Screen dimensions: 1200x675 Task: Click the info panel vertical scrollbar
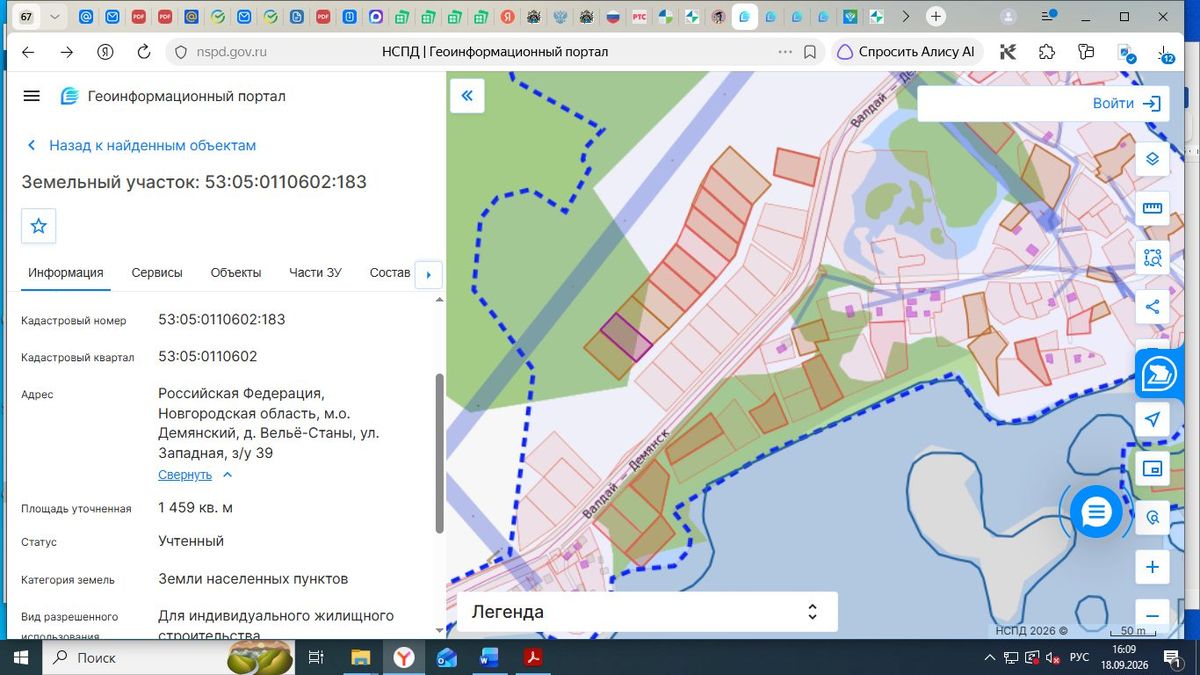pyautogui.click(x=440, y=453)
